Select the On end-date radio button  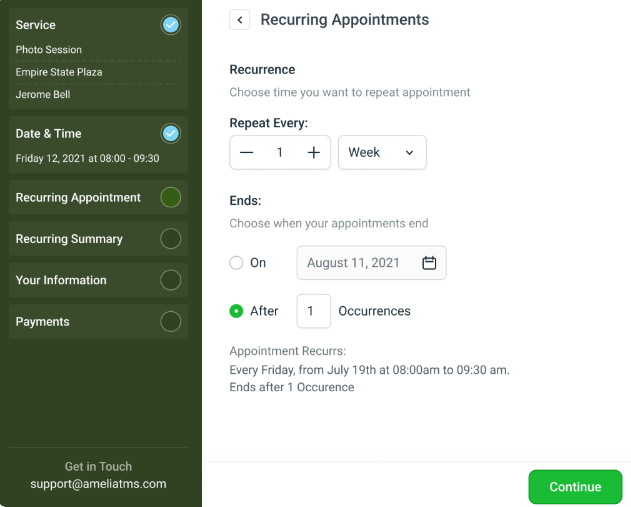[x=237, y=263]
